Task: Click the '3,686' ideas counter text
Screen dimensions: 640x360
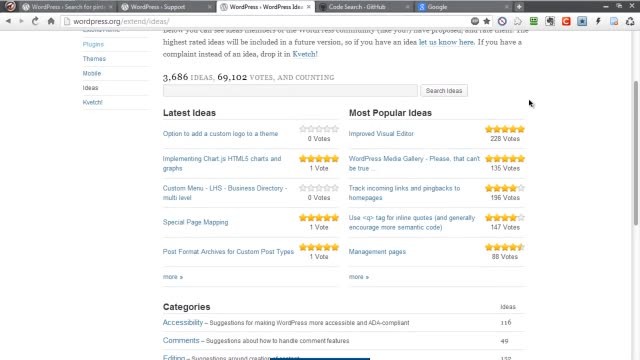Action: 176,77
